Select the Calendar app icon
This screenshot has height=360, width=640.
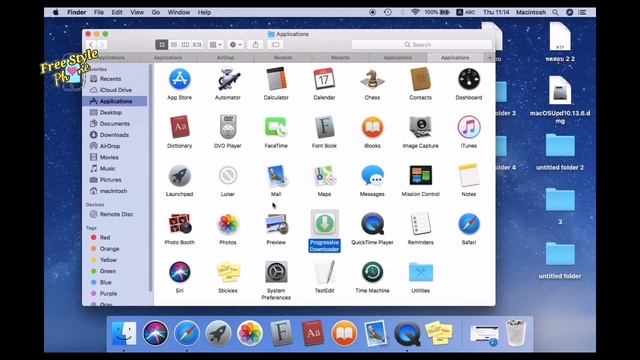[324, 79]
